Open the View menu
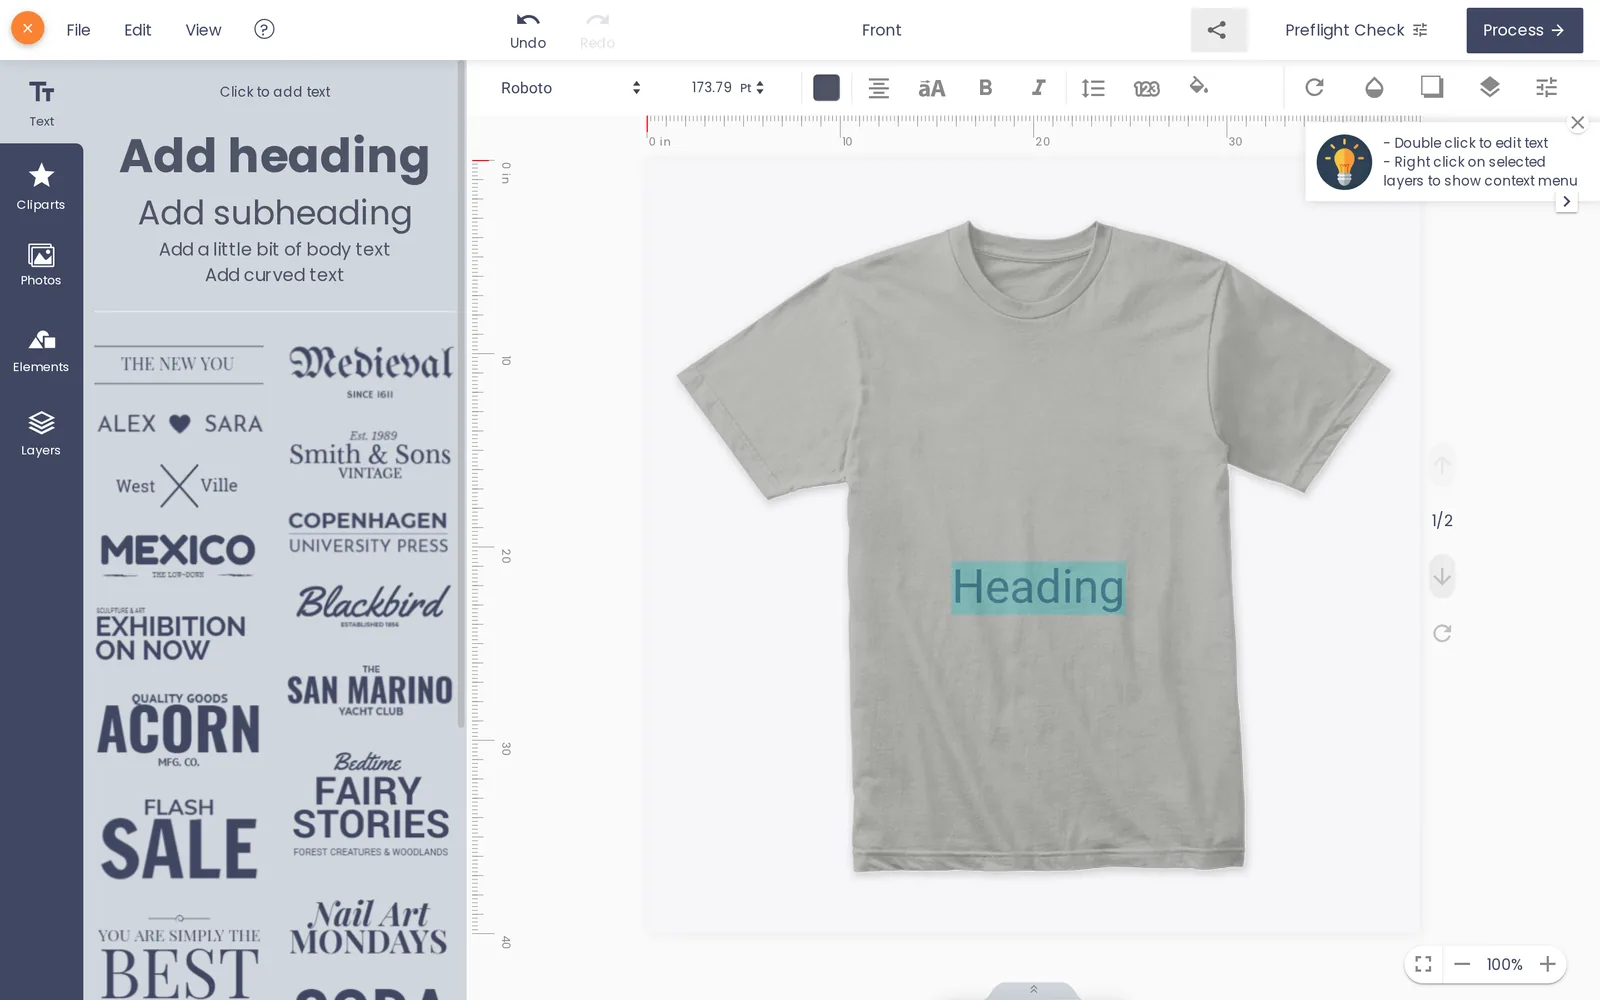The height and width of the screenshot is (1000, 1600). [x=203, y=30]
